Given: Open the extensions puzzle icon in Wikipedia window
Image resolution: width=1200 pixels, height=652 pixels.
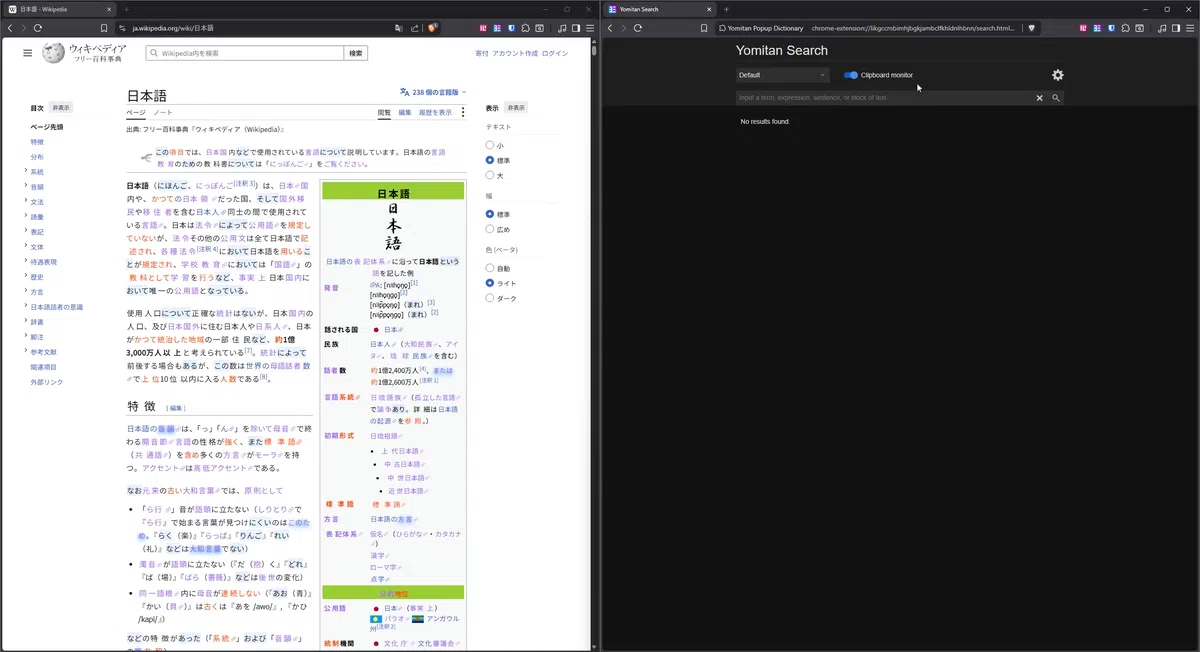Looking at the screenshot, I should [x=526, y=28].
